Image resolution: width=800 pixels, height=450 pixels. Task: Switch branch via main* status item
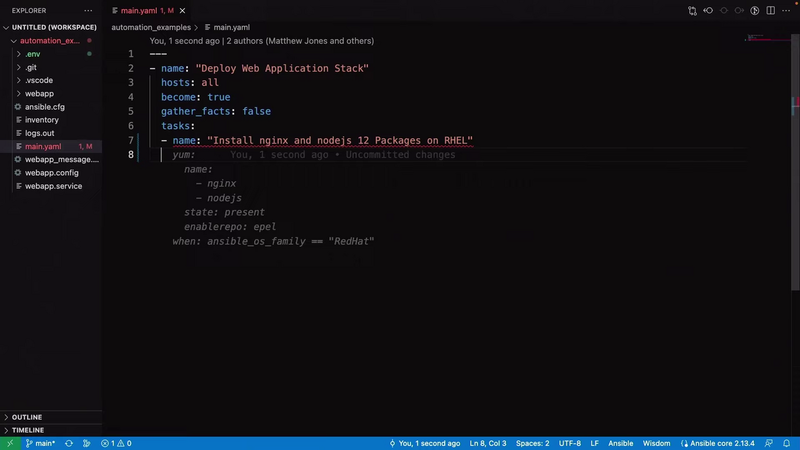(40, 443)
